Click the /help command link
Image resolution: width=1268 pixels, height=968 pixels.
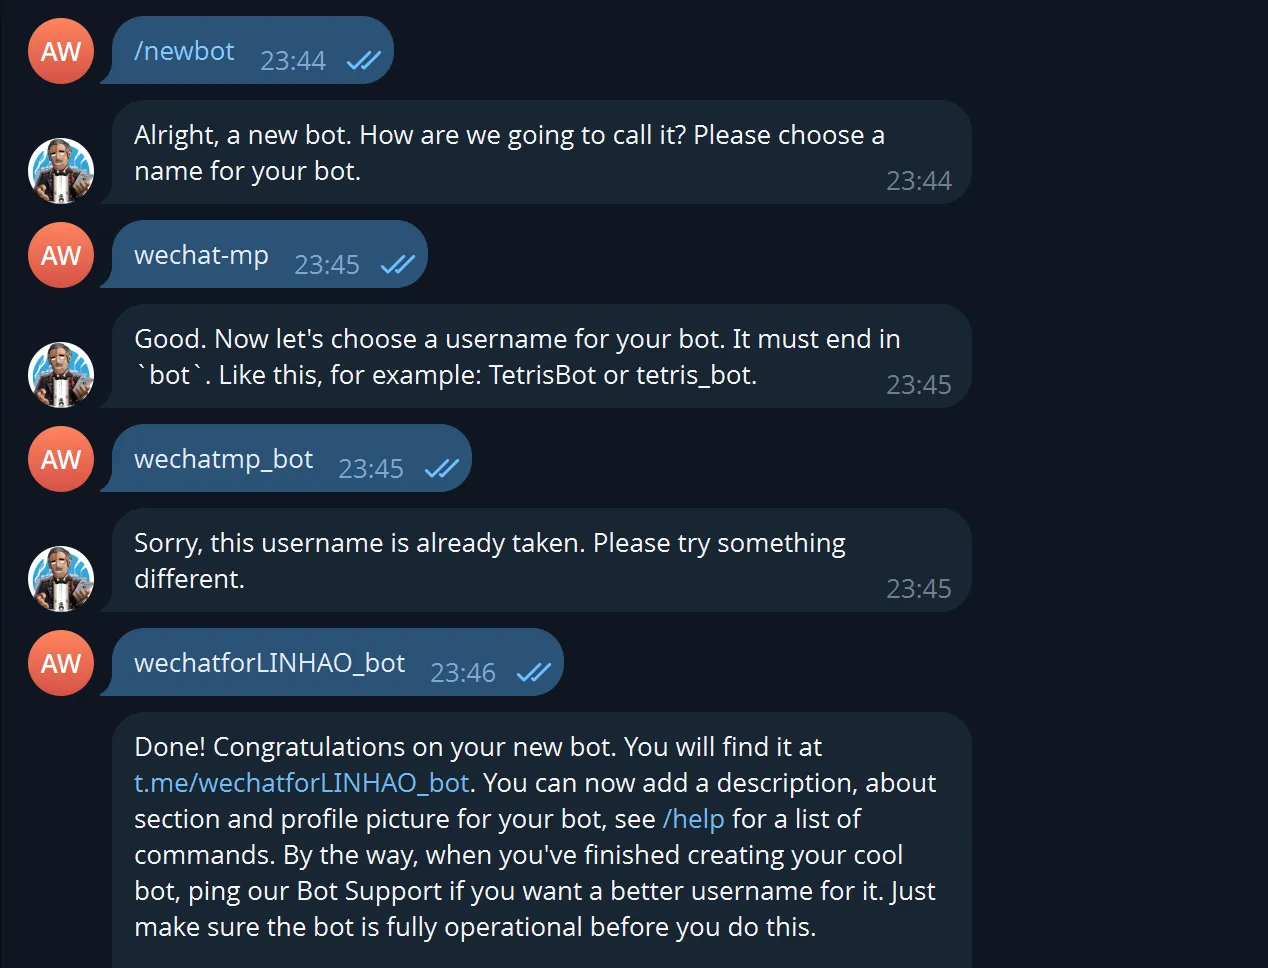pyautogui.click(x=693, y=819)
